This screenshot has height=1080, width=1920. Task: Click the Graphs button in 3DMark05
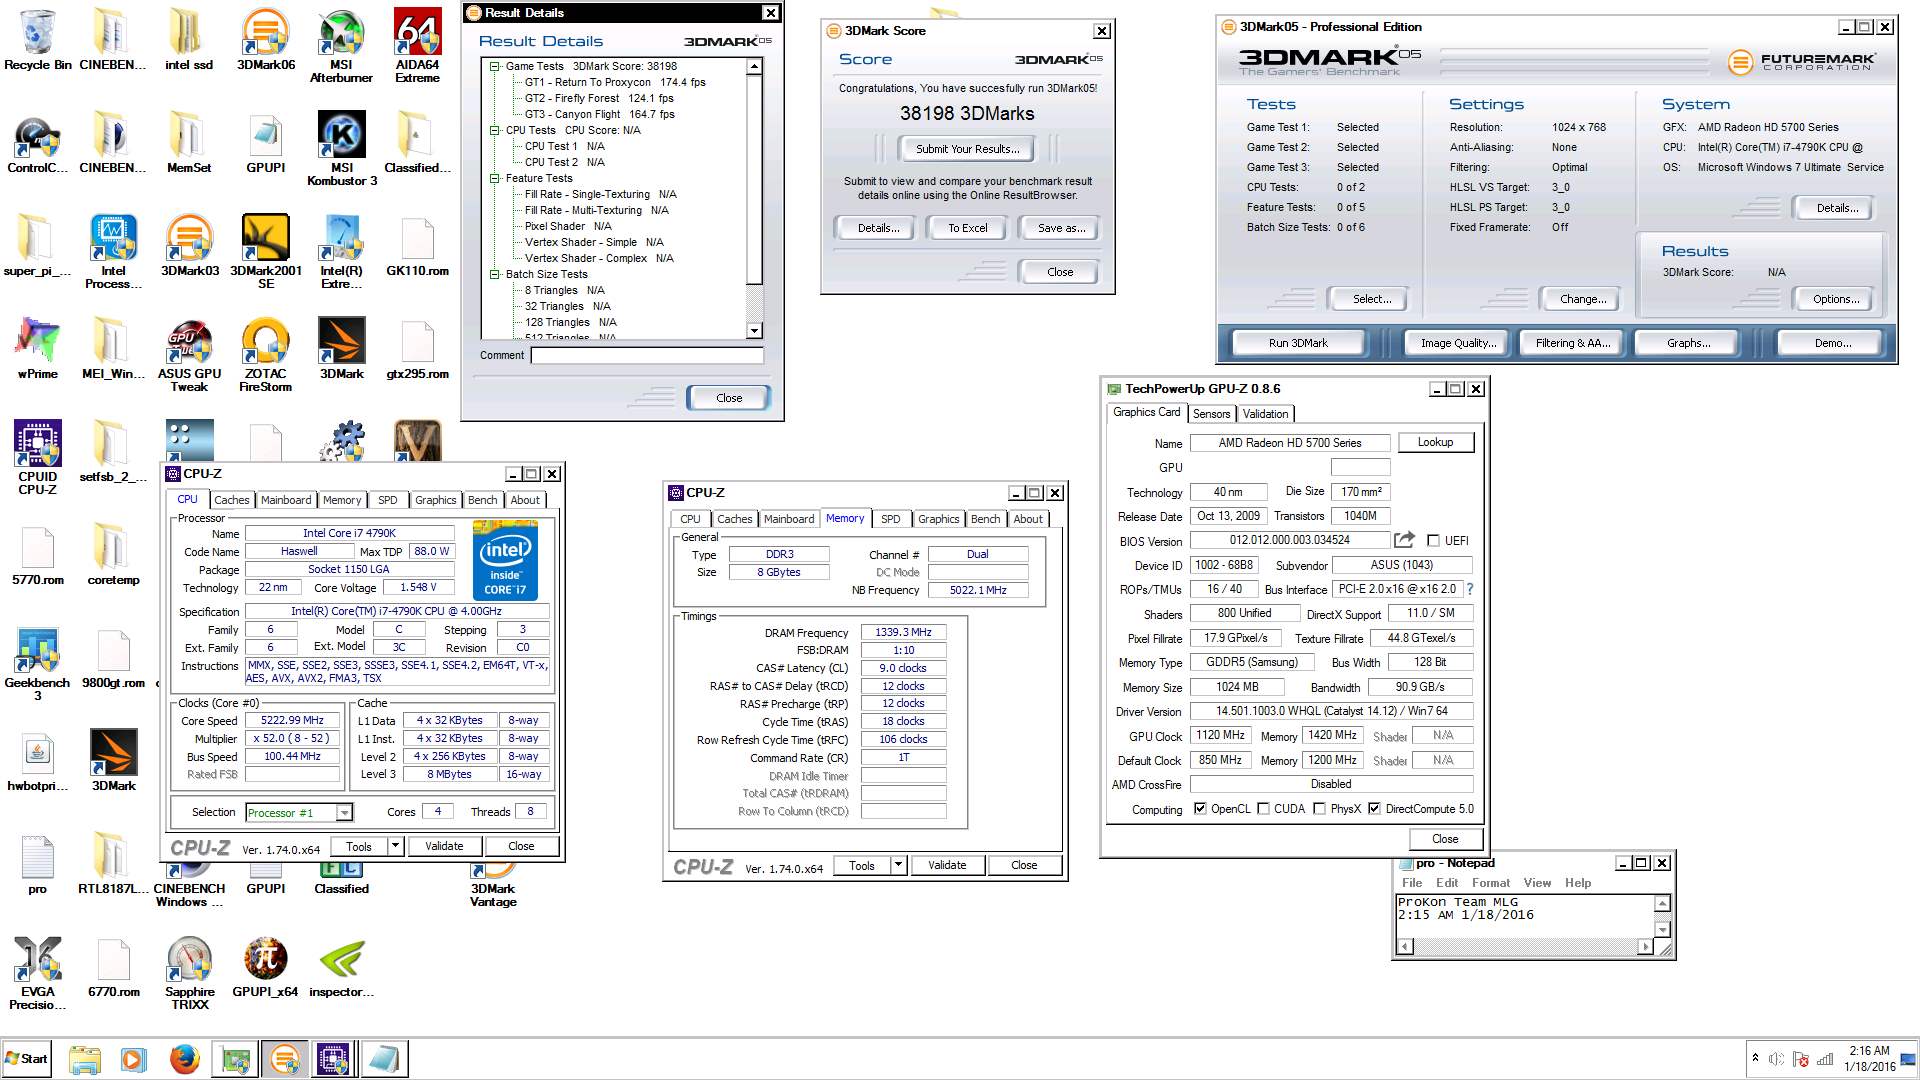1688,343
